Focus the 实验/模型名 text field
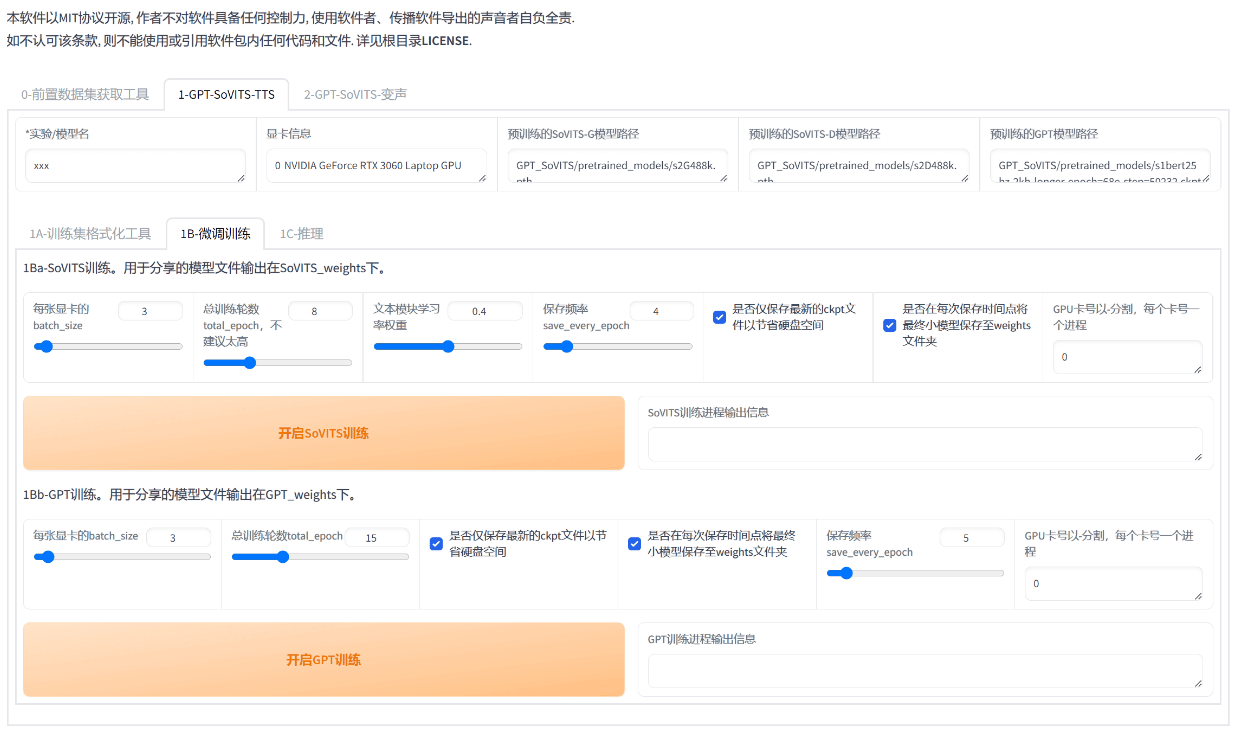Image resolution: width=1250 pixels, height=743 pixels. click(135, 166)
